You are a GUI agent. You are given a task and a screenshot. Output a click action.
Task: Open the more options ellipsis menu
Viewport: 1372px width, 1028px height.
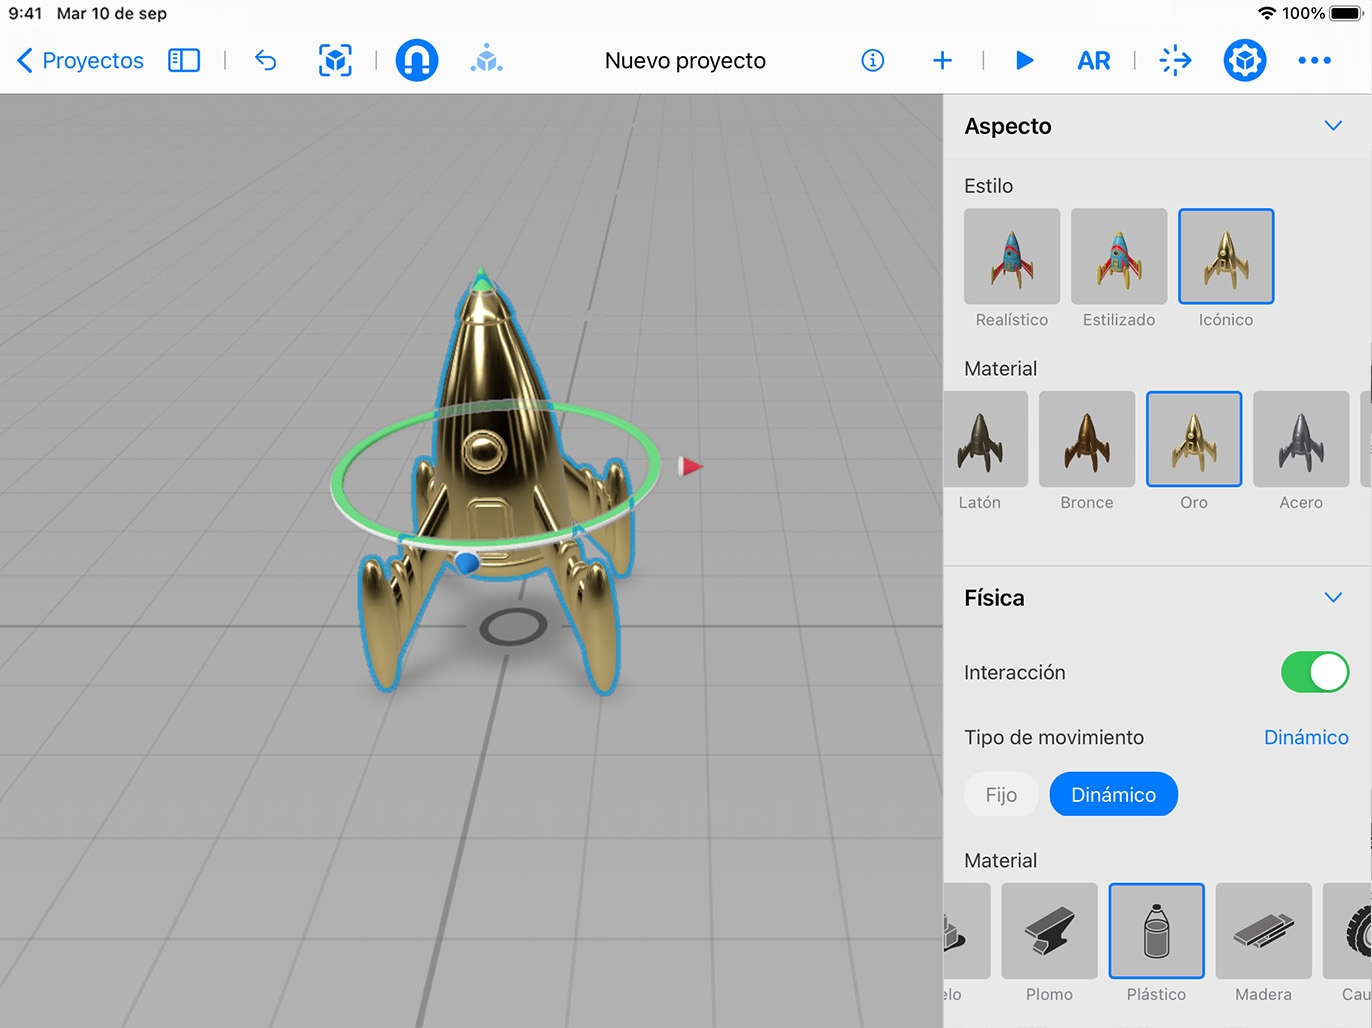1314,61
